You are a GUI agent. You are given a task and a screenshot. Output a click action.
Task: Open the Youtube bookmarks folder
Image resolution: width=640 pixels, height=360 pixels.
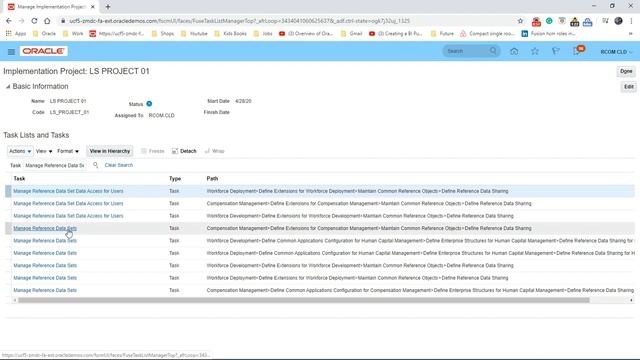coord(194,33)
